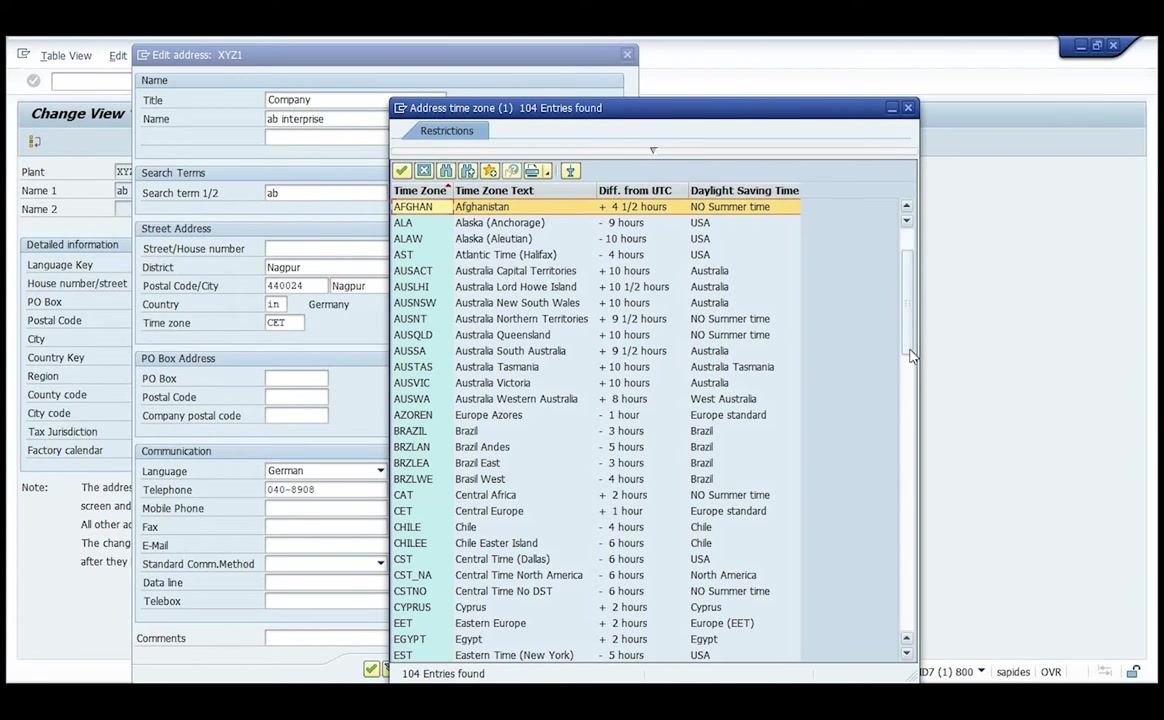Click the time zone list scrollbar thumb
1164x720 pixels.
point(906,303)
